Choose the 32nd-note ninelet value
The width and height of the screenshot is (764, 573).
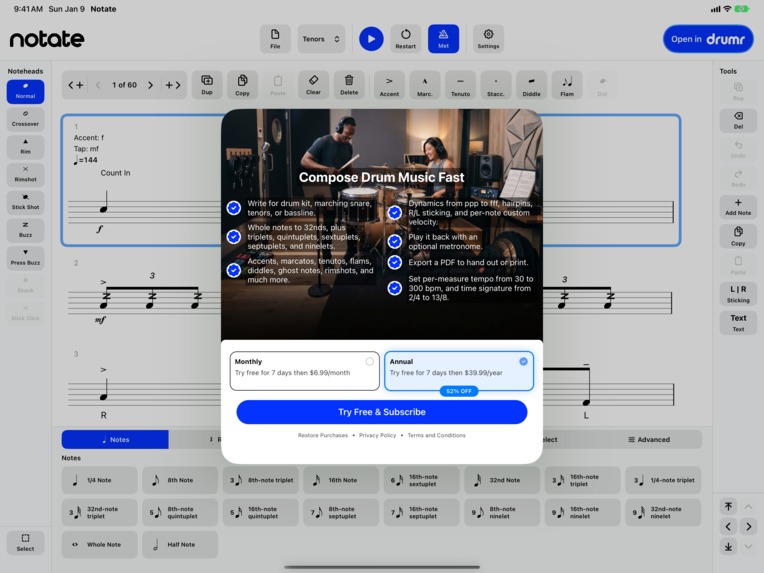point(663,513)
